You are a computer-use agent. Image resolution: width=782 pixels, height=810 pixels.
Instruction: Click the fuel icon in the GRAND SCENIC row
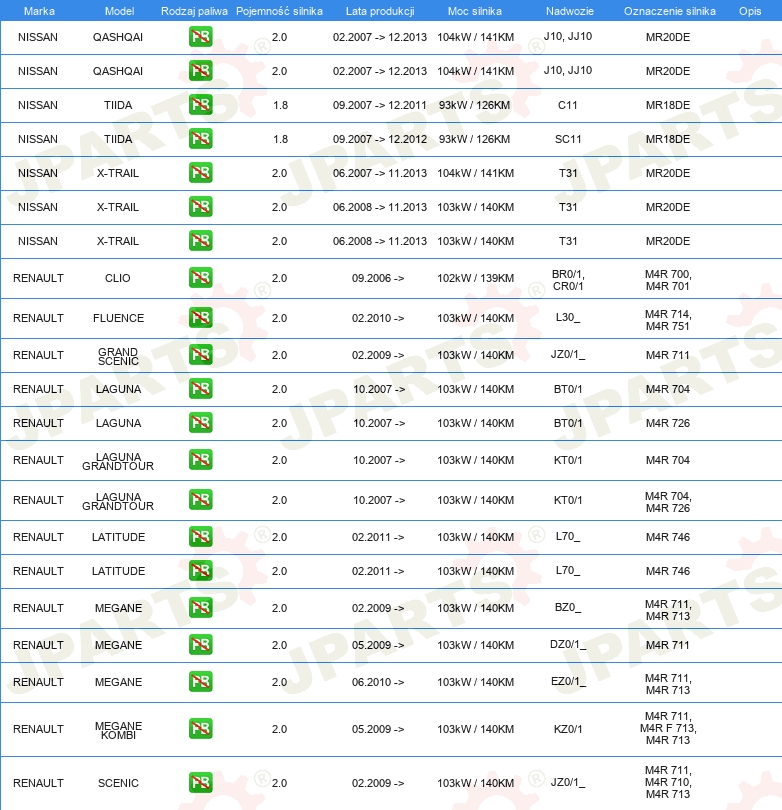(x=200, y=355)
